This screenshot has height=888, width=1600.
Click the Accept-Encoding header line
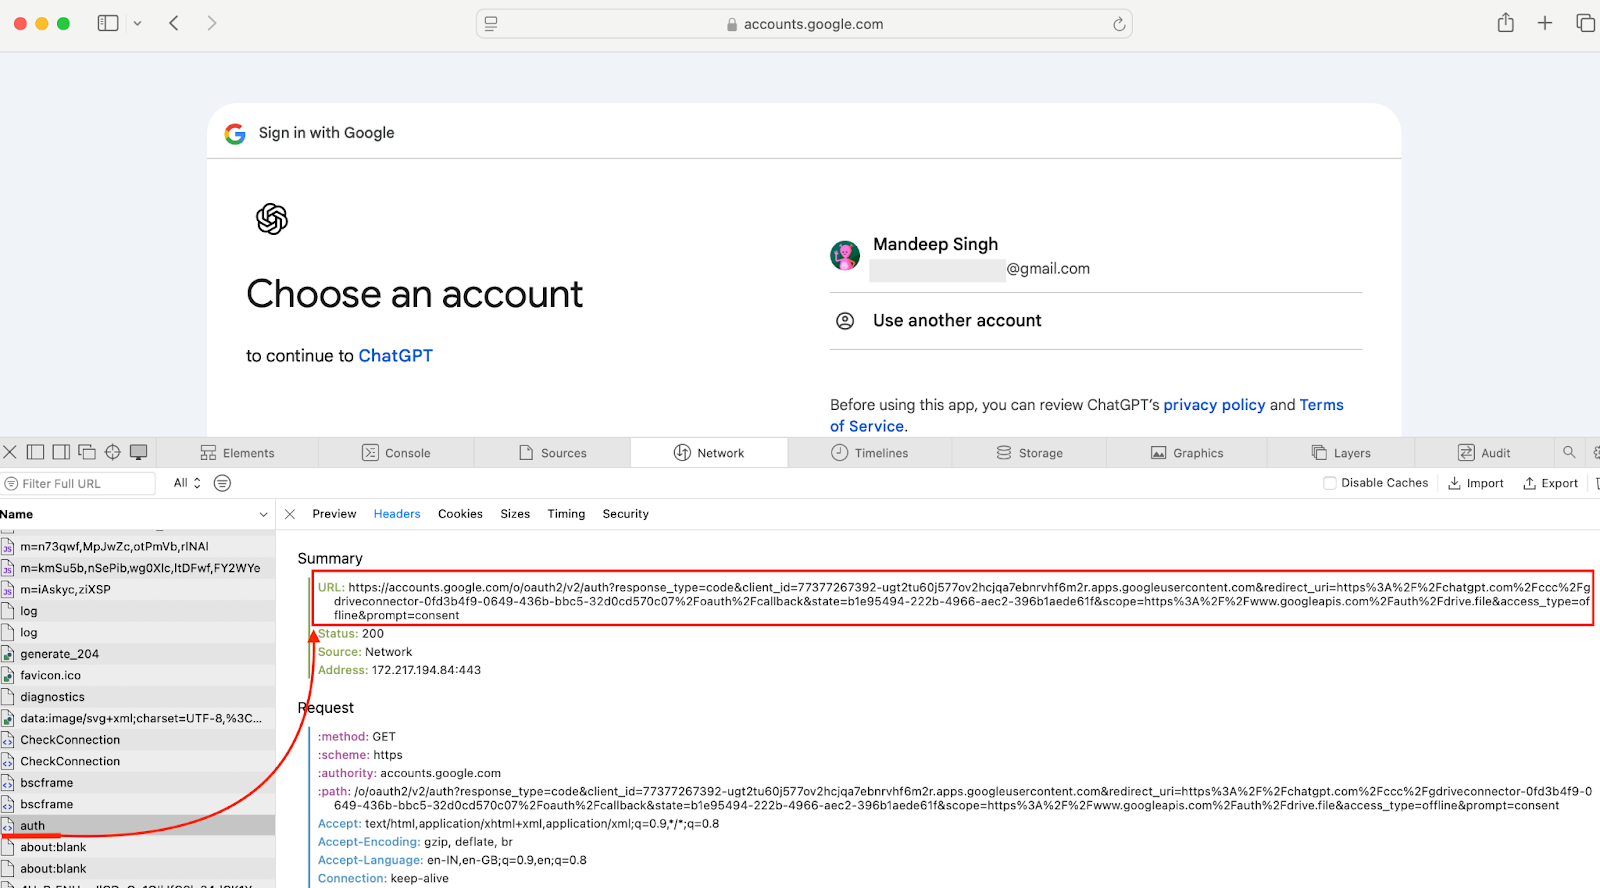pos(415,842)
